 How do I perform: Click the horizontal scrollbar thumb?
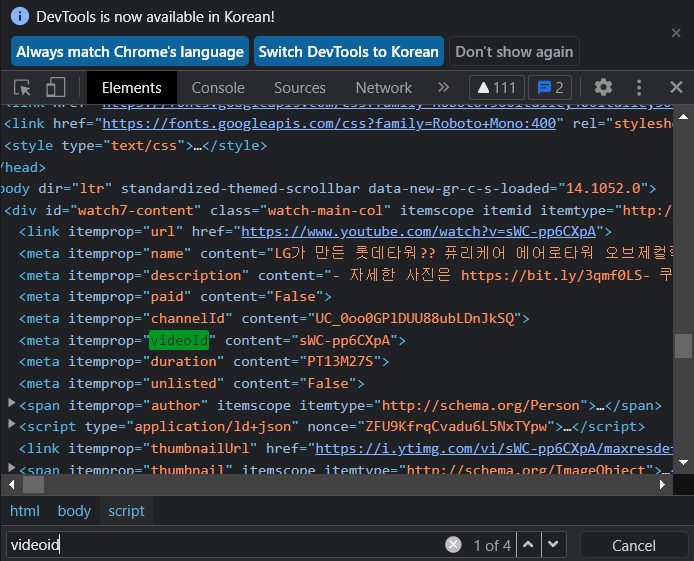click(x=33, y=485)
